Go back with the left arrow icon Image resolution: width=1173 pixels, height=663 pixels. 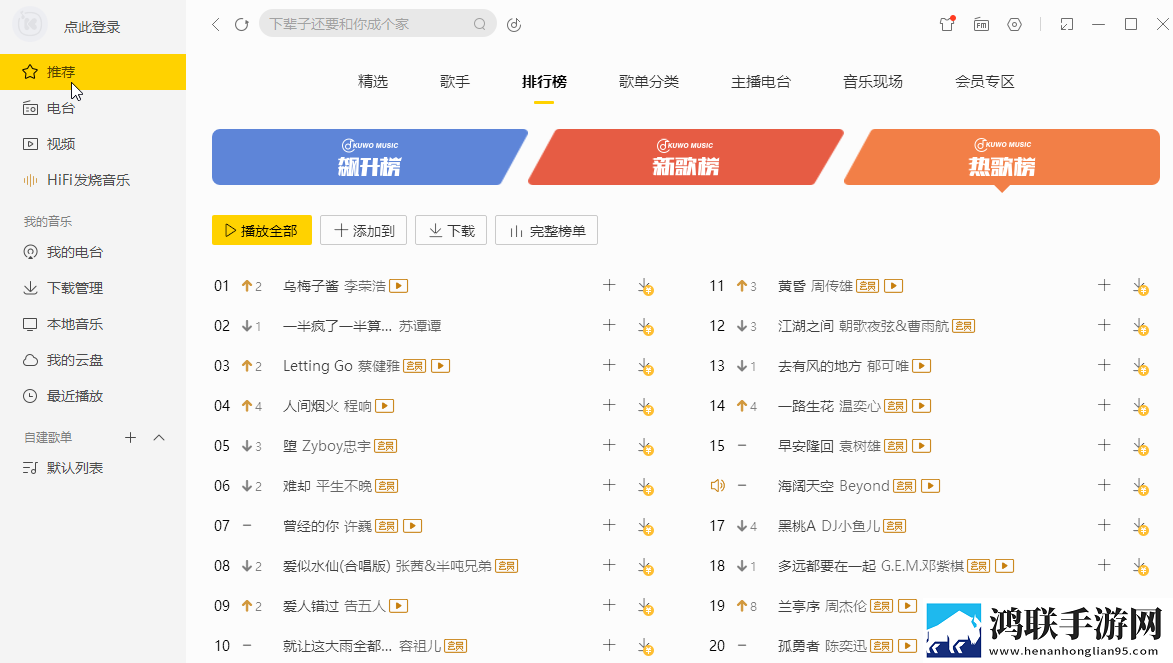[x=215, y=25]
